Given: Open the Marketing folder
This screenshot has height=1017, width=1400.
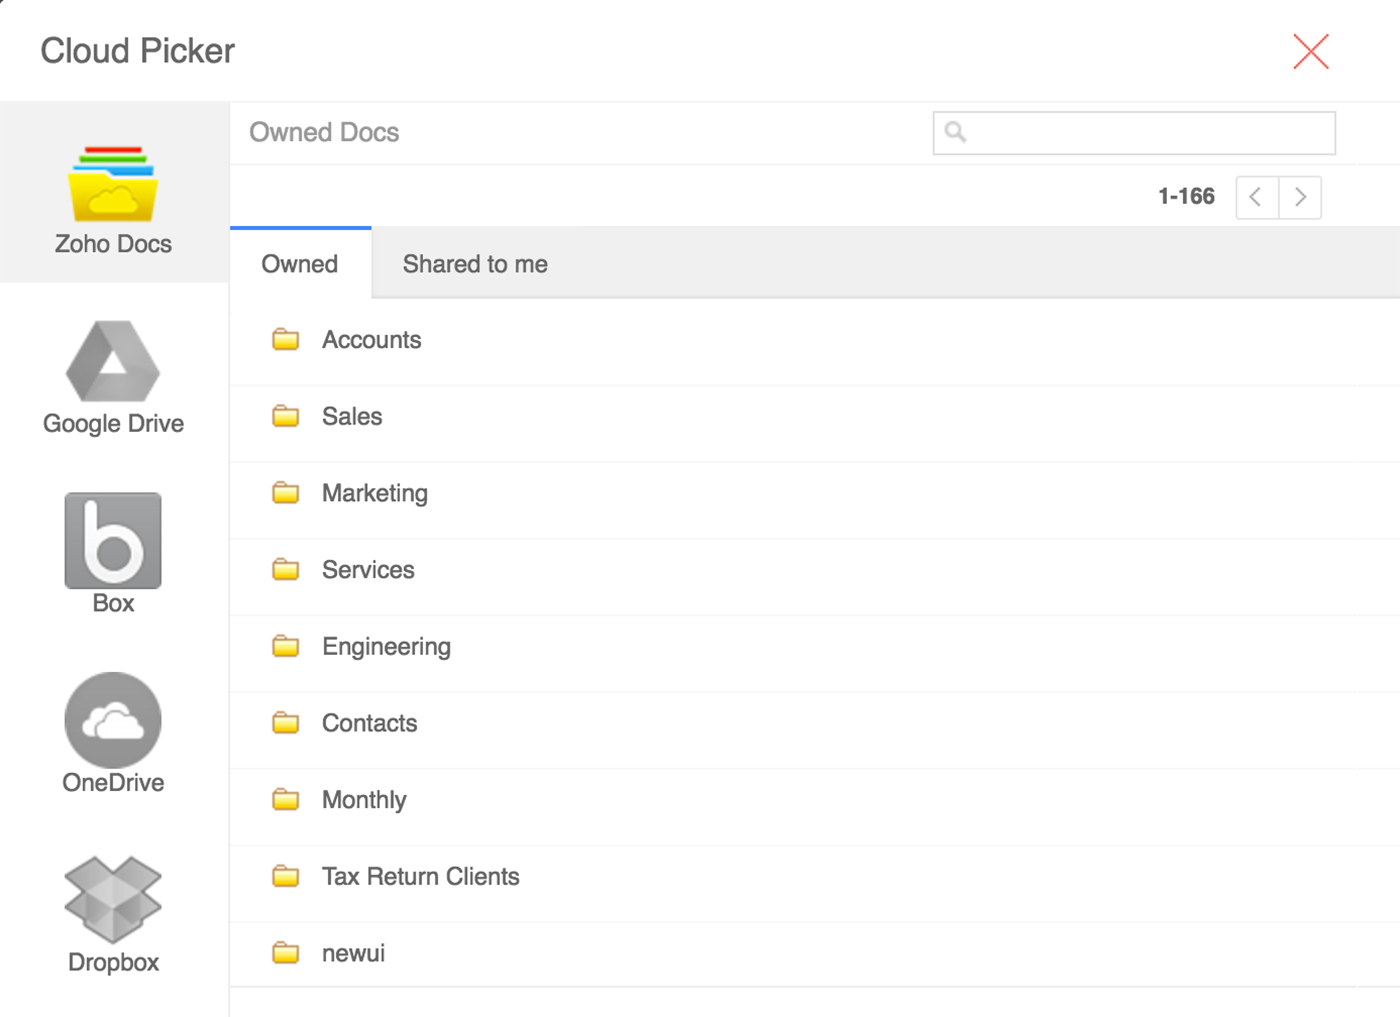Looking at the screenshot, I should [375, 493].
